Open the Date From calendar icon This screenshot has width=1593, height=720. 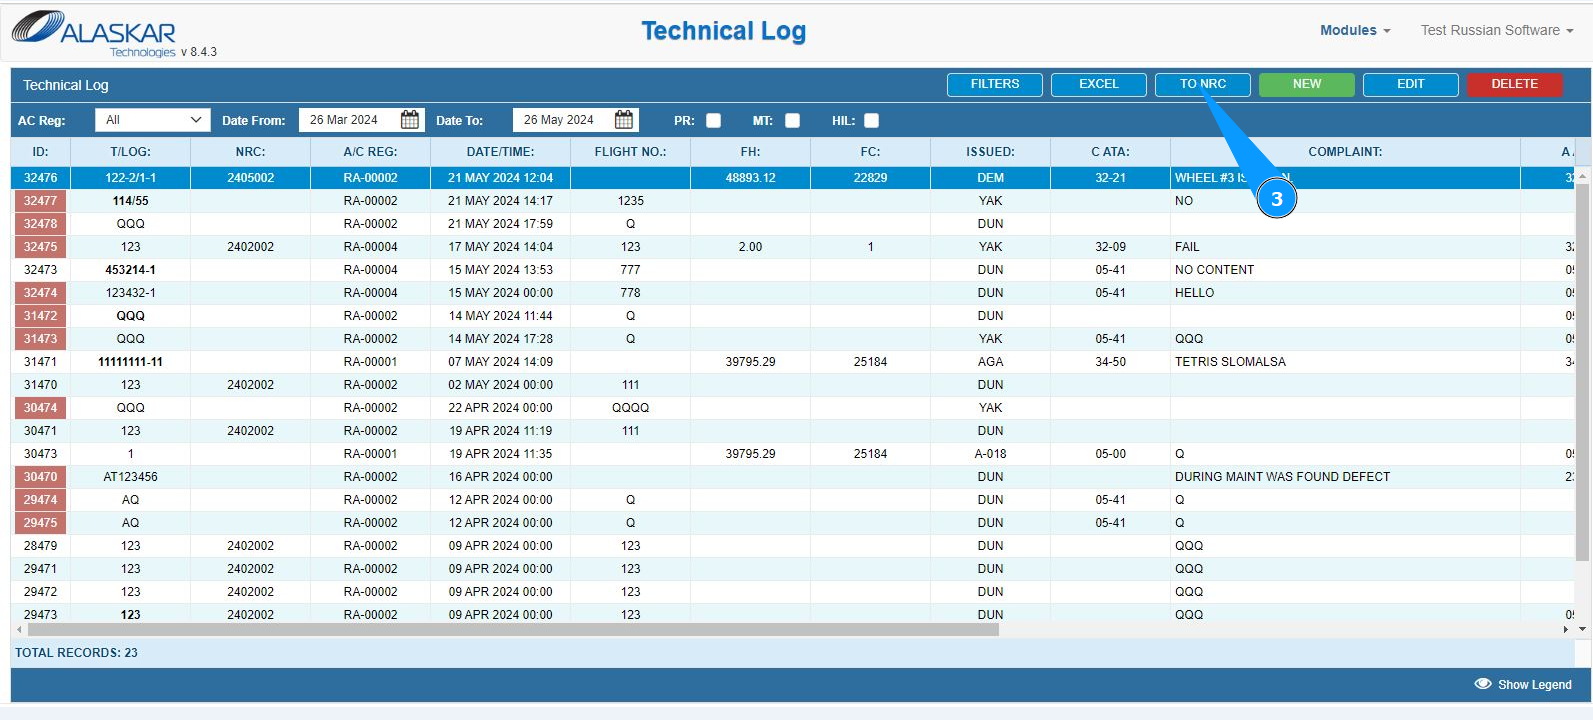tap(410, 120)
